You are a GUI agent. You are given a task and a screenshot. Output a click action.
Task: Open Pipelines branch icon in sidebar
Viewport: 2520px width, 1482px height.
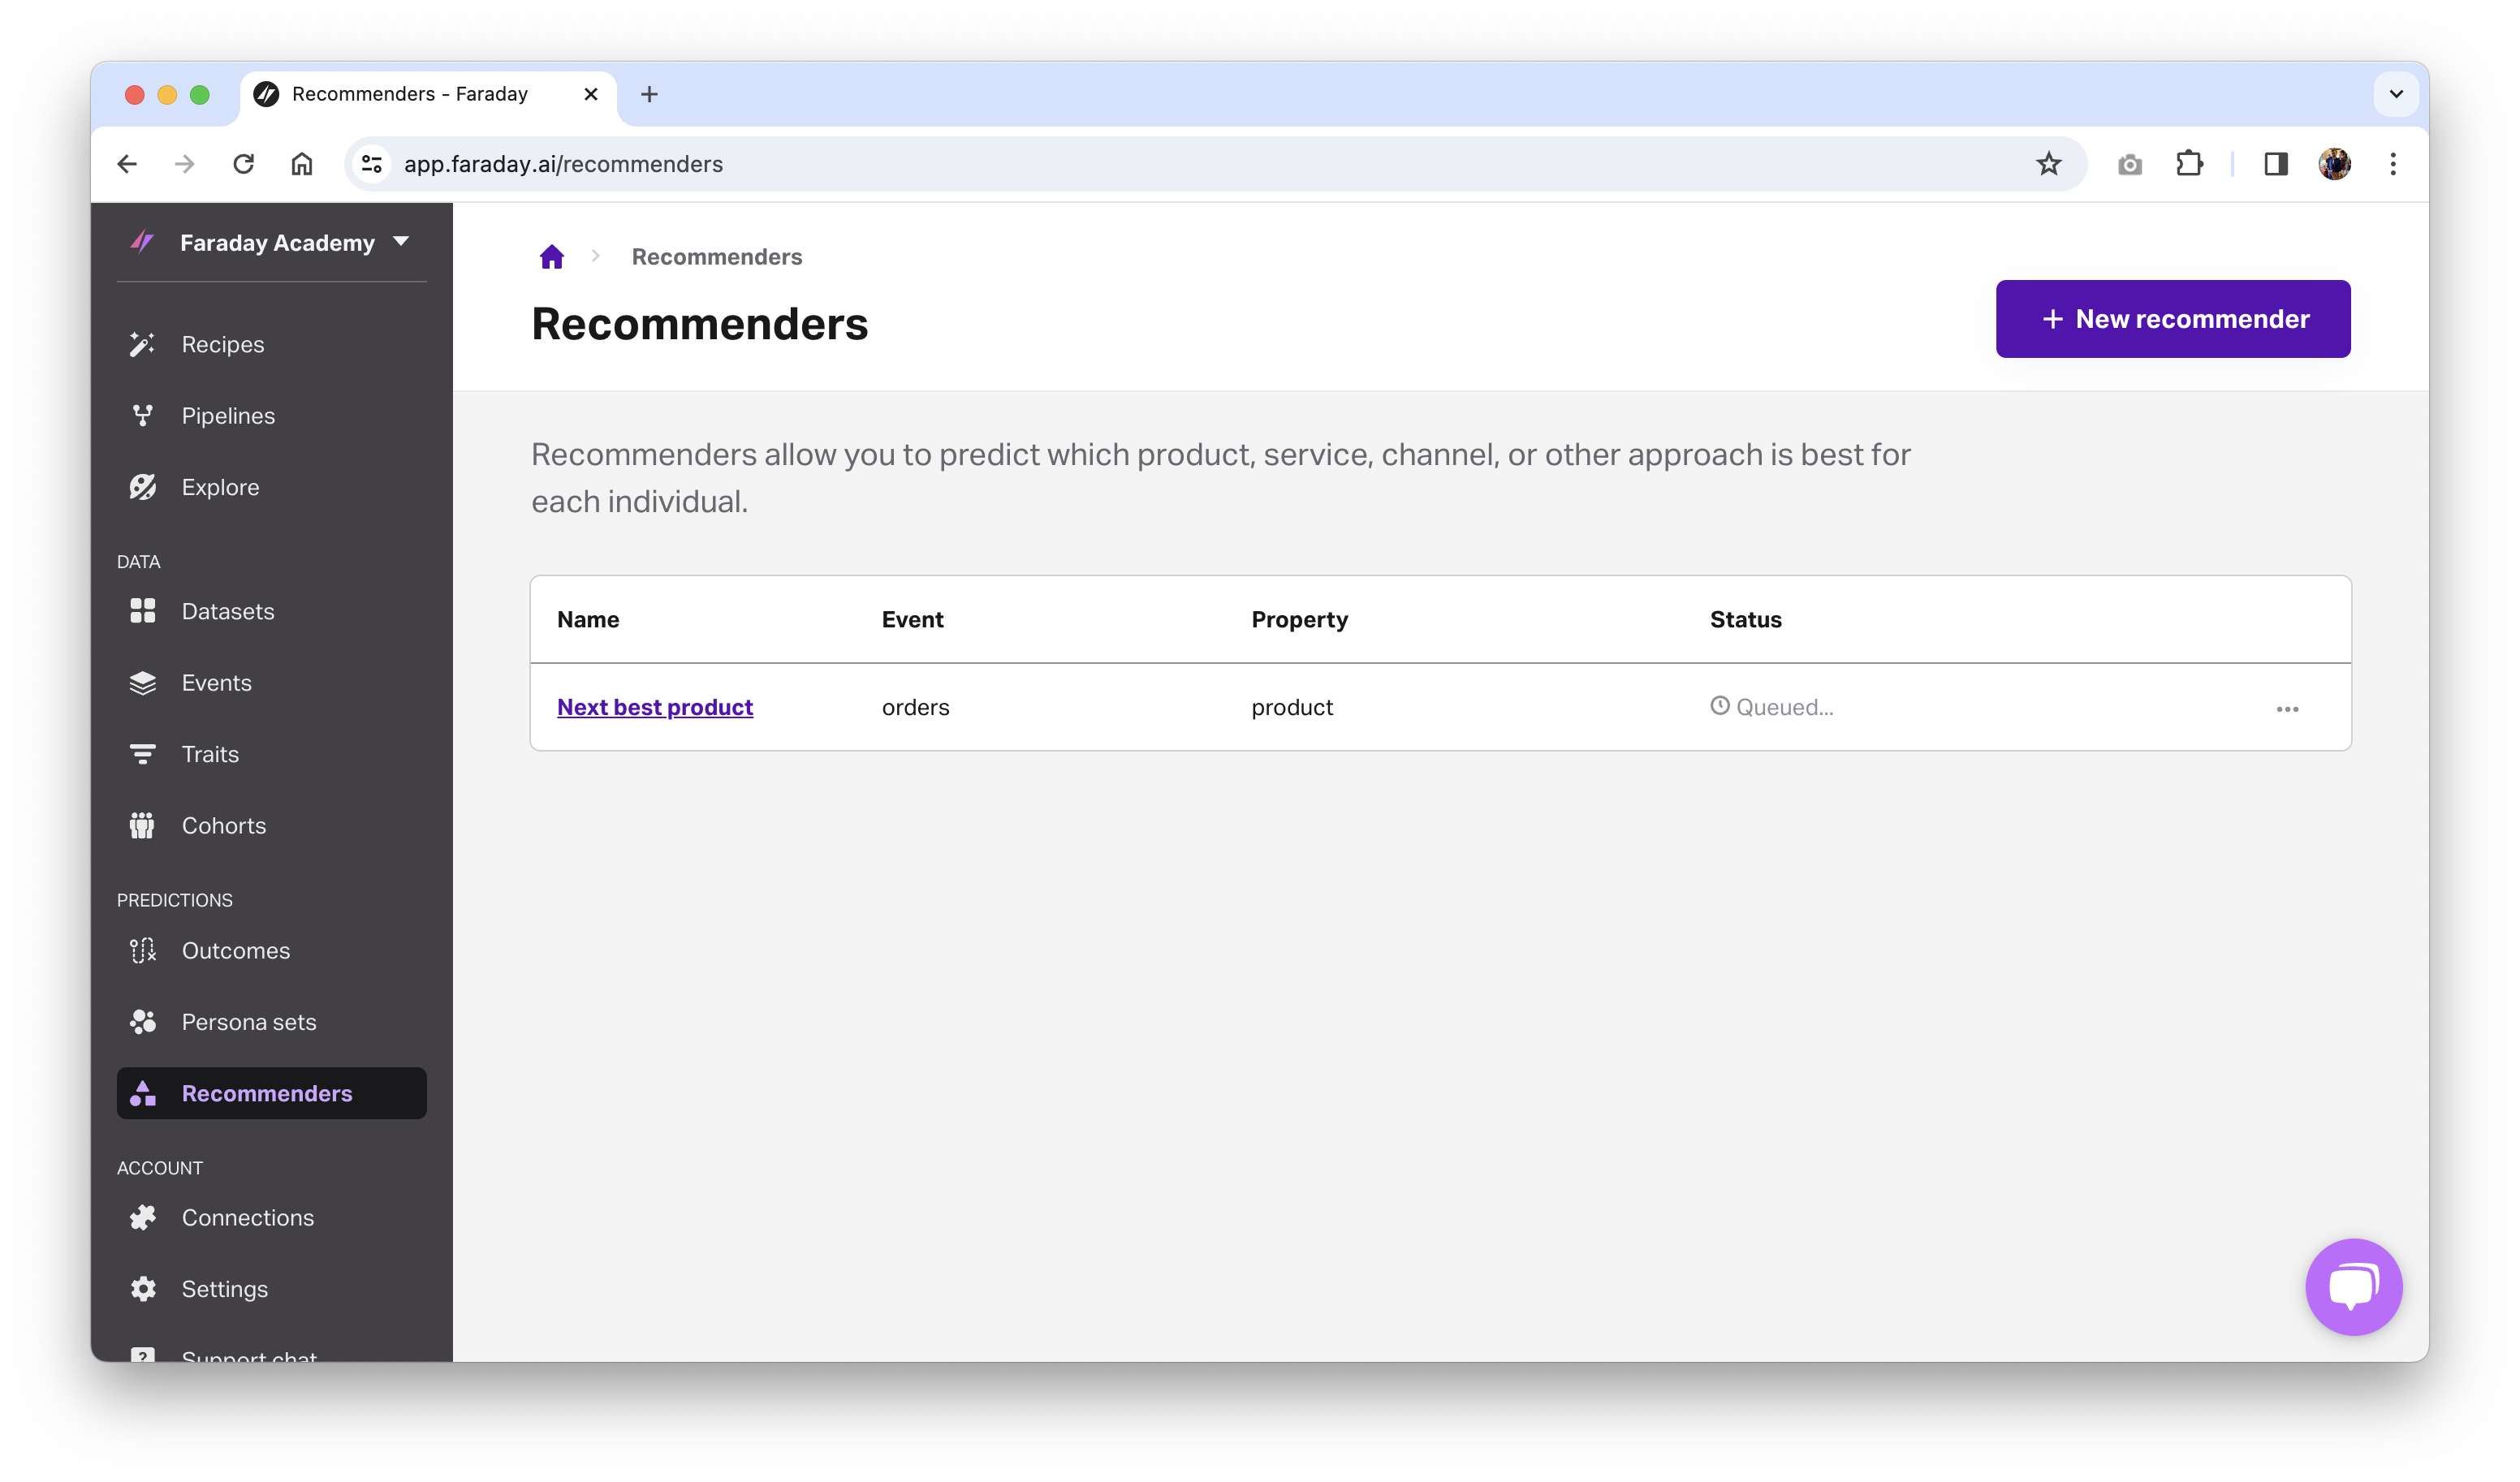click(x=142, y=416)
